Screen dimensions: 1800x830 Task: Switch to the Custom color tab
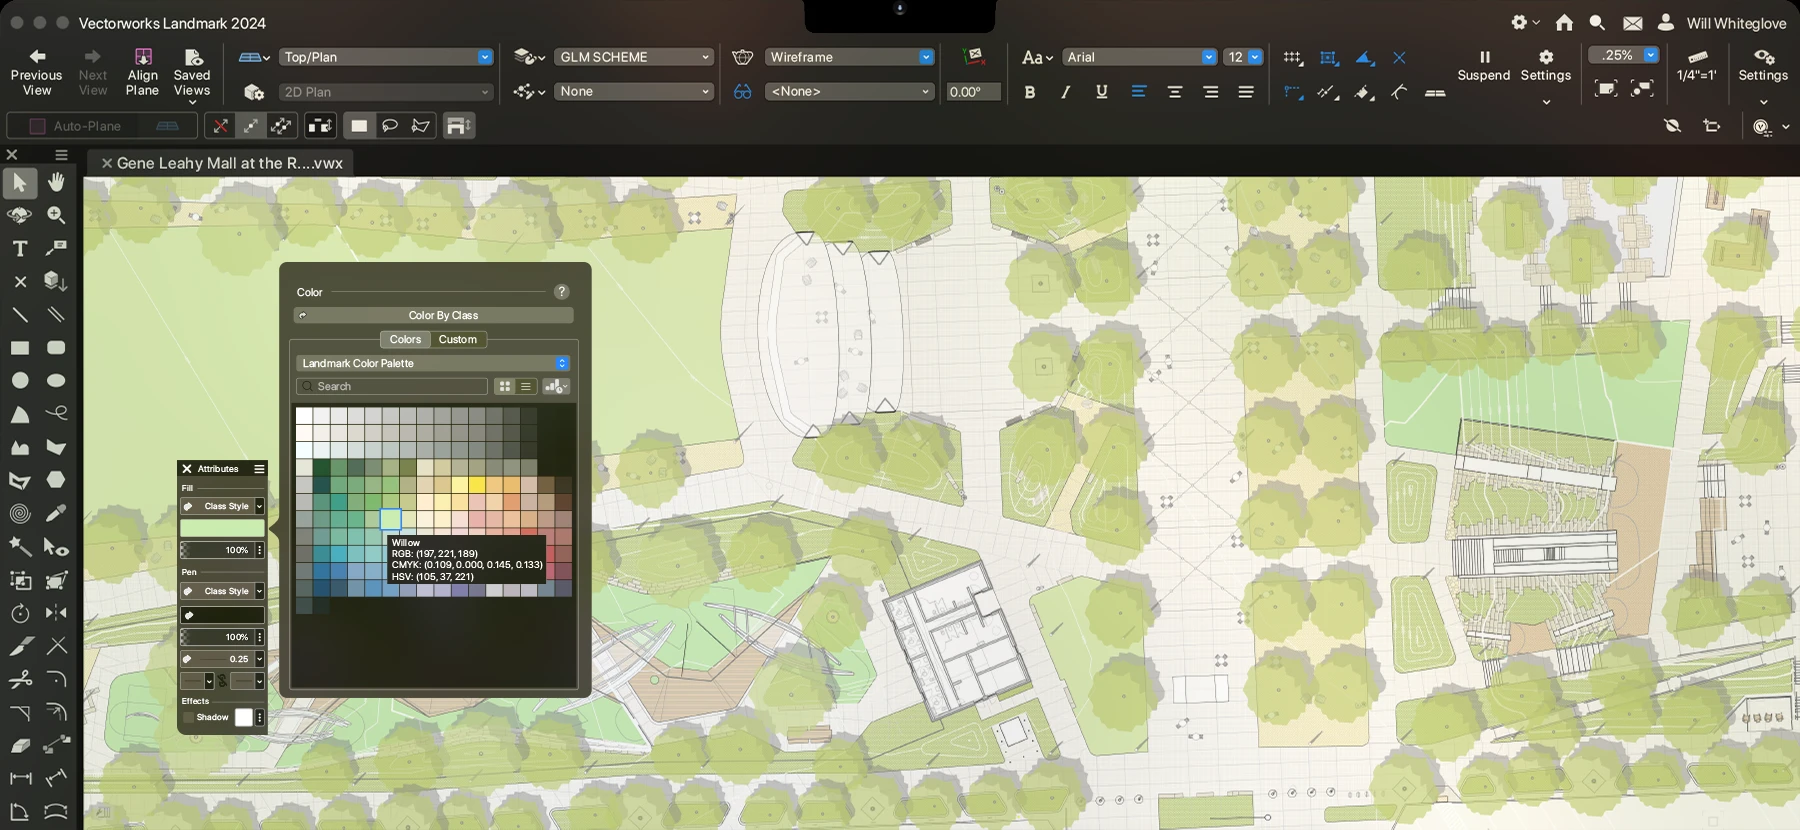coord(457,339)
